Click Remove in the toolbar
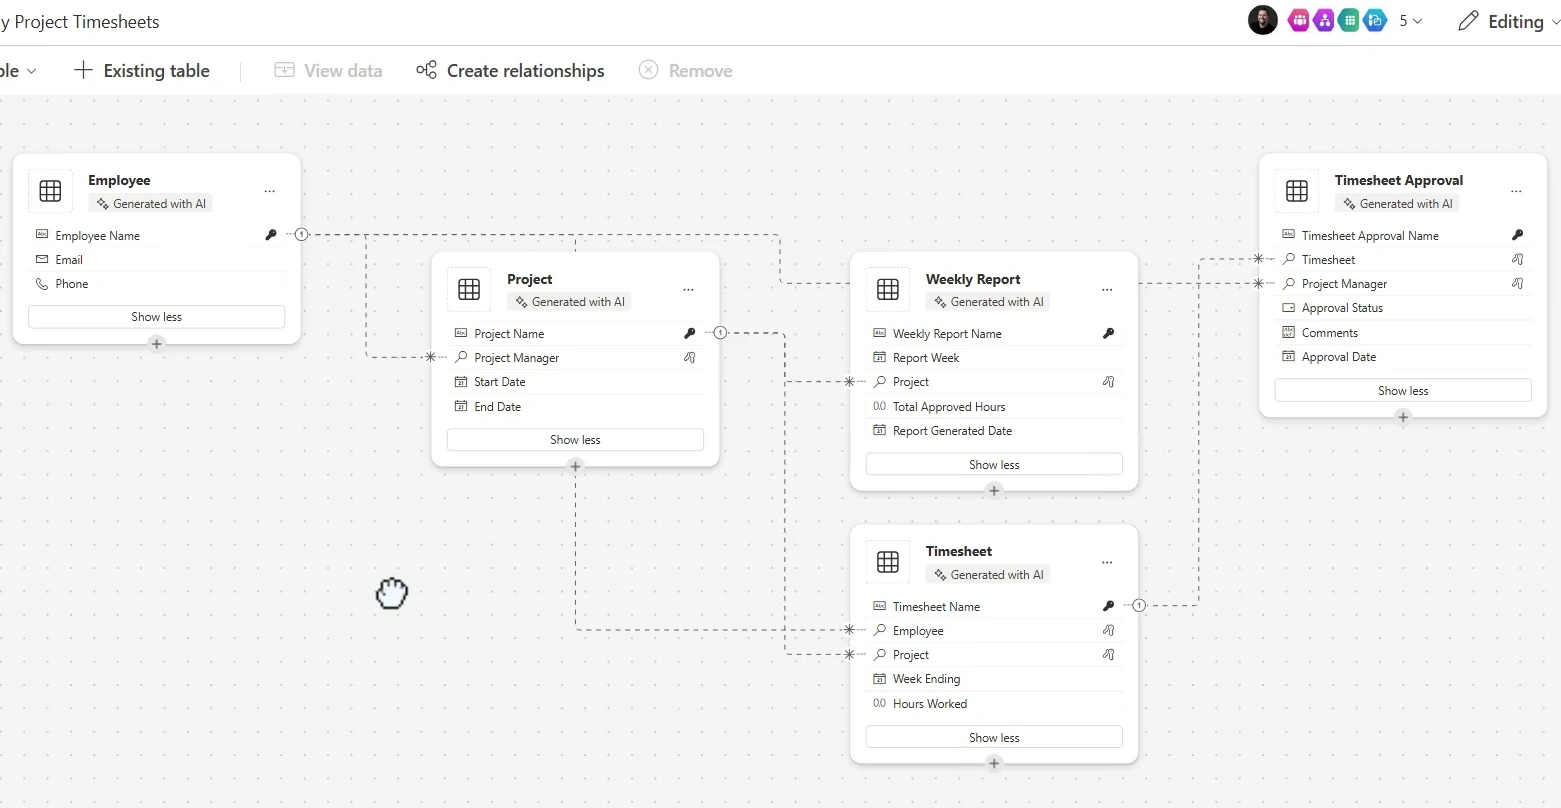 point(685,71)
